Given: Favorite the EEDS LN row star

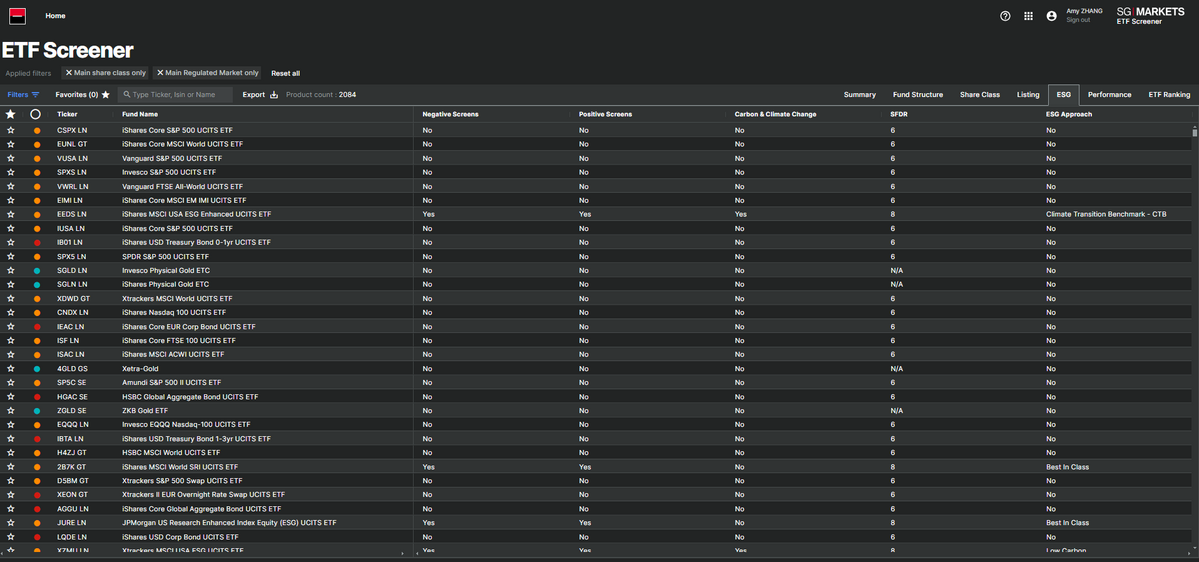Looking at the screenshot, I should point(11,214).
